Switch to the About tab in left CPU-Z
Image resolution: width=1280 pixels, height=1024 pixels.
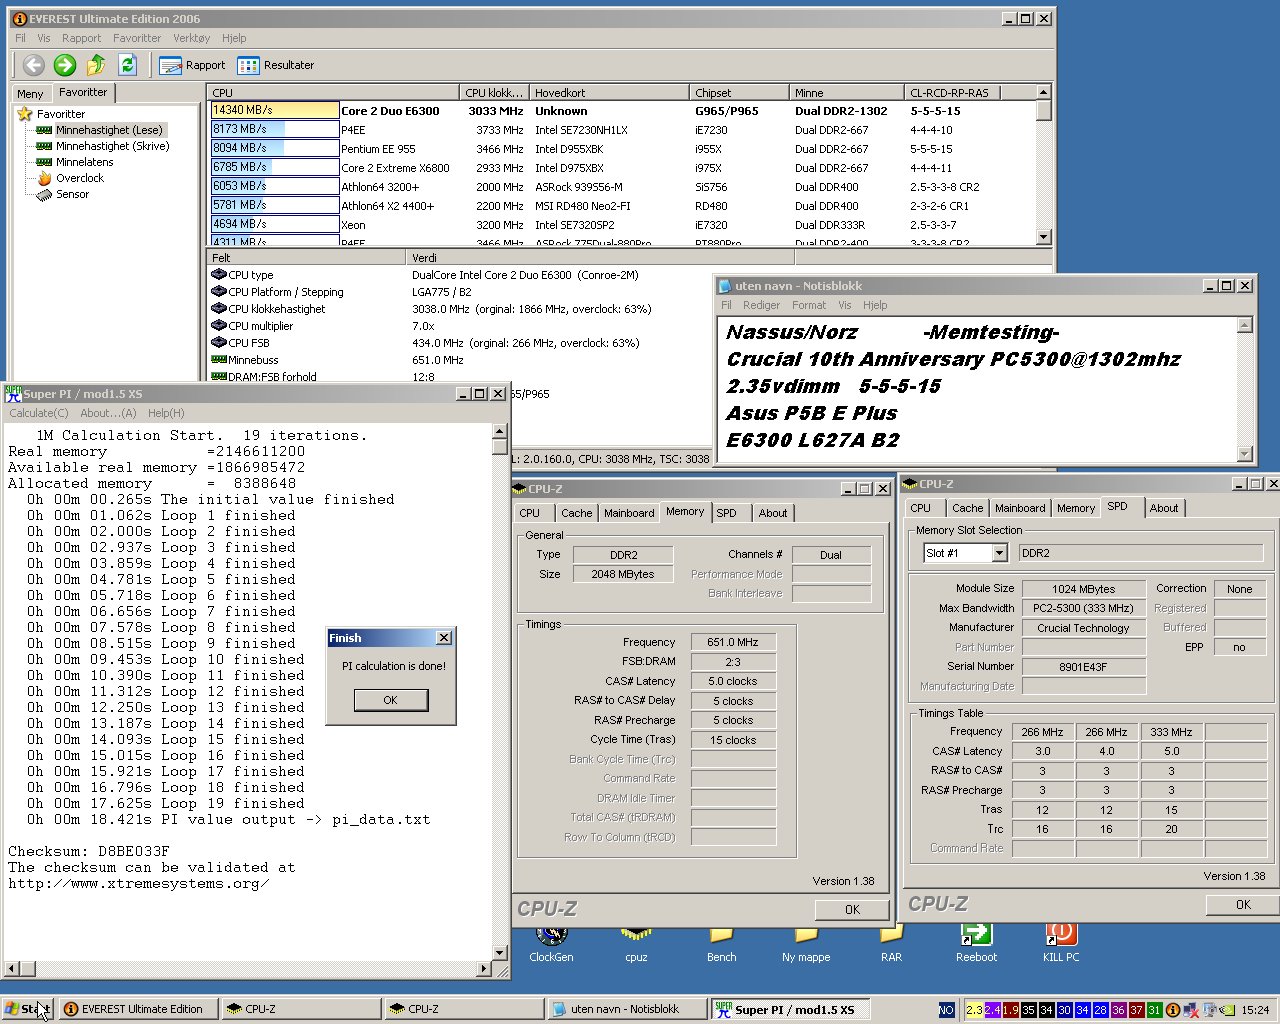pyautogui.click(x=772, y=513)
